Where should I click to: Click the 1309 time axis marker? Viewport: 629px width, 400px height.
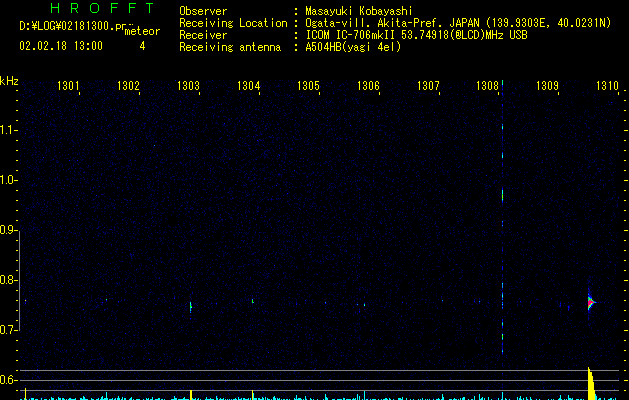click(x=547, y=86)
